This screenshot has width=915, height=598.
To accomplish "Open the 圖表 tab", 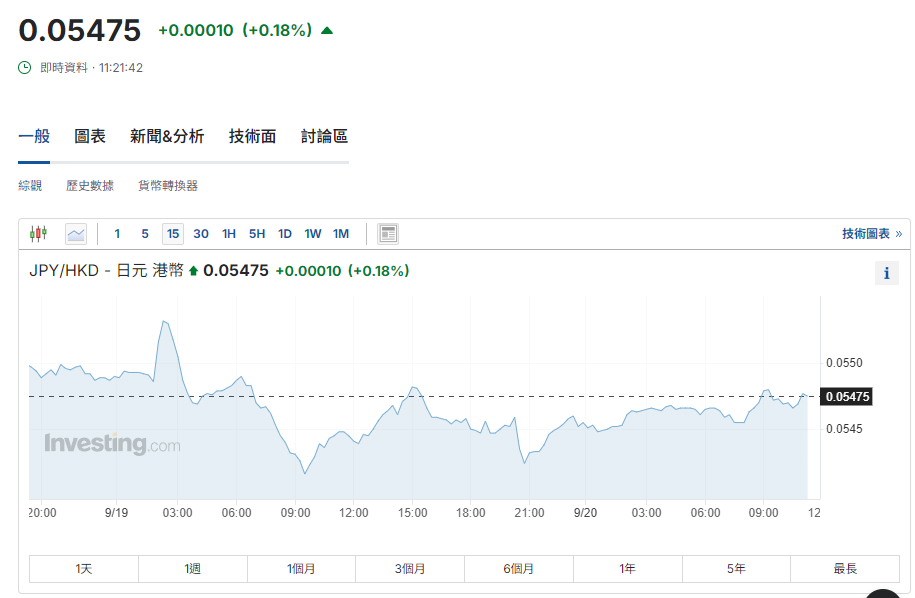I will (90, 137).
